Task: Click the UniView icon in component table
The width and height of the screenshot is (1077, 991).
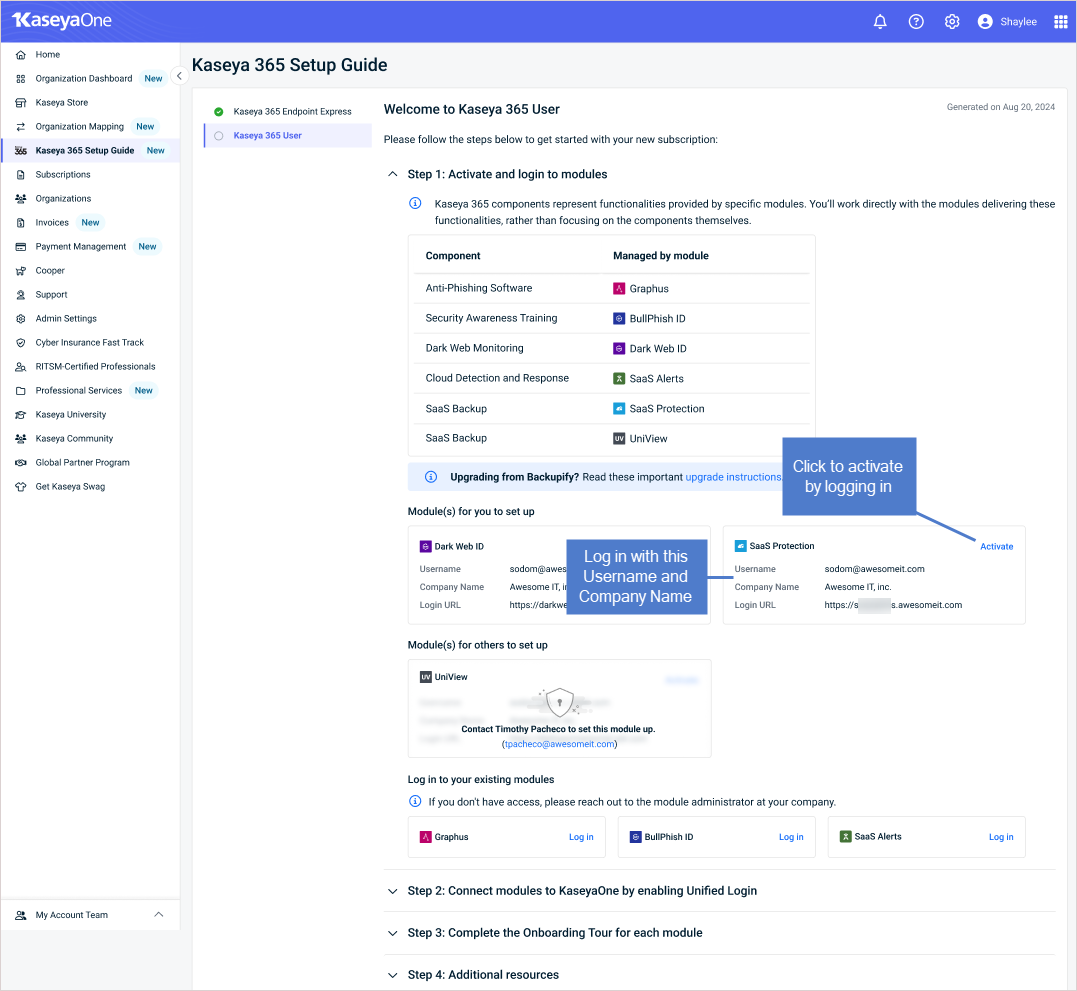Action: pyautogui.click(x=619, y=439)
